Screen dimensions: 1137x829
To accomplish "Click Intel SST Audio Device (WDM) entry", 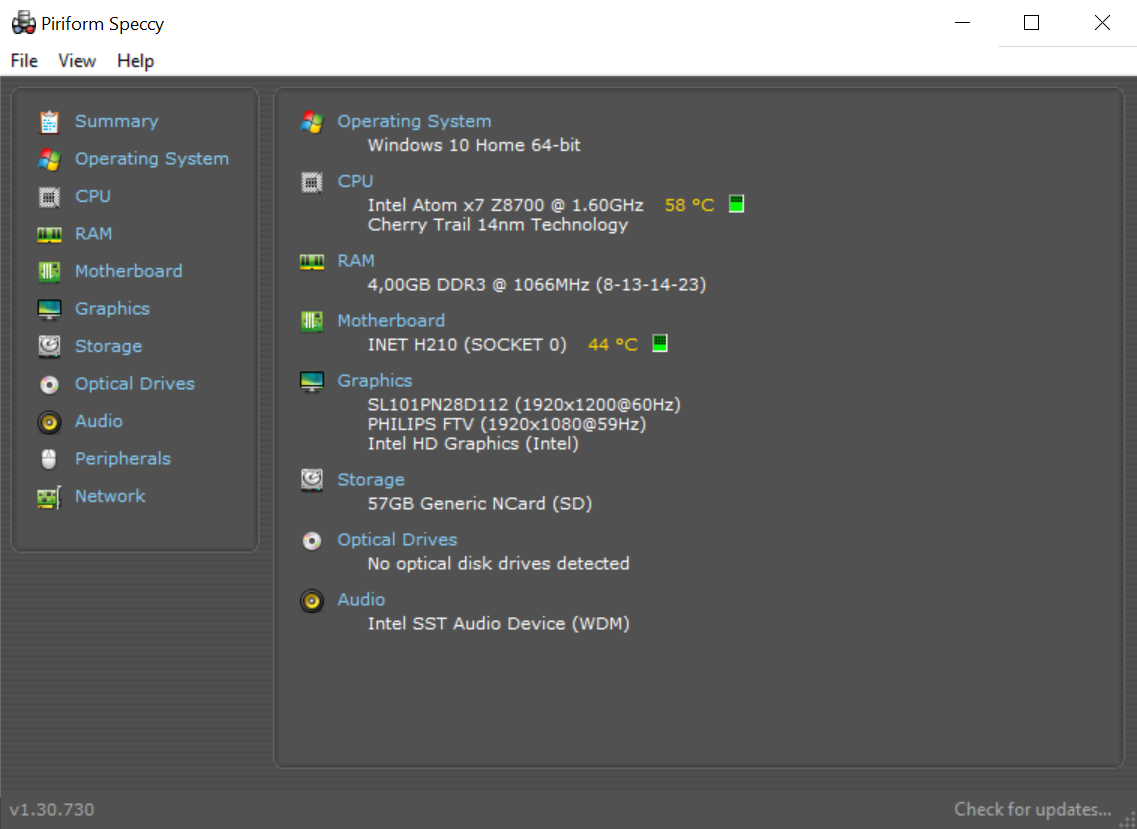I will point(498,624).
